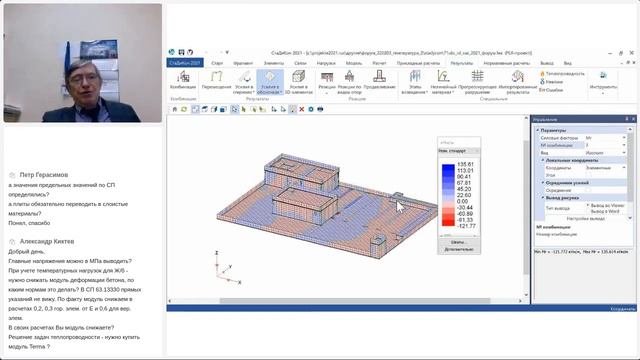
Task: Collapse the Параметры section
Action: point(538,130)
